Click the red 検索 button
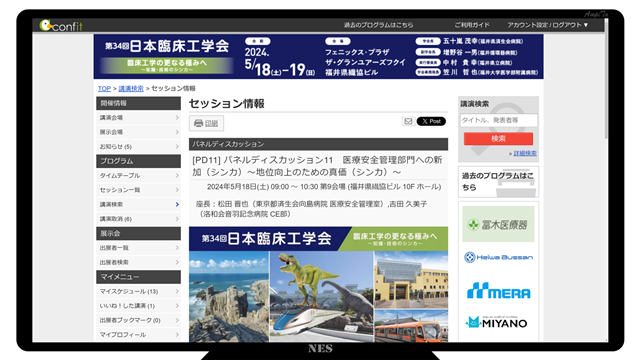640x360 pixels. [x=498, y=139]
